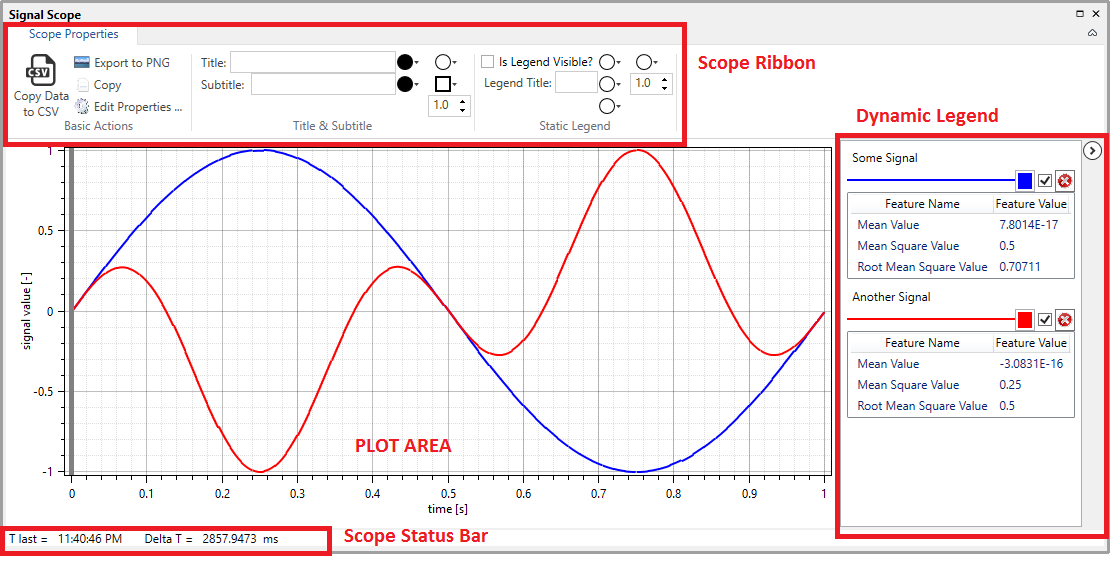This screenshot has width=1111, height=583.
Task: Click the Copy icon in Basic Actions
Action: (x=82, y=85)
